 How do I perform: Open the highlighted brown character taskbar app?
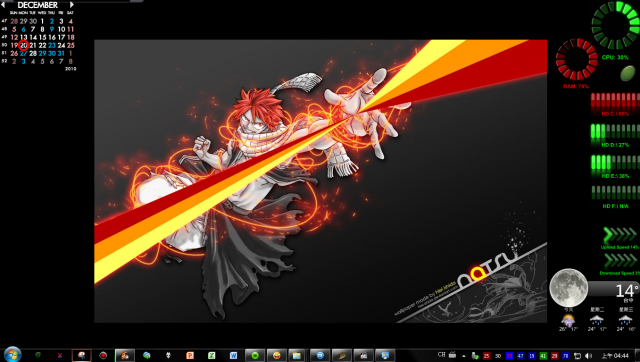[124, 355]
